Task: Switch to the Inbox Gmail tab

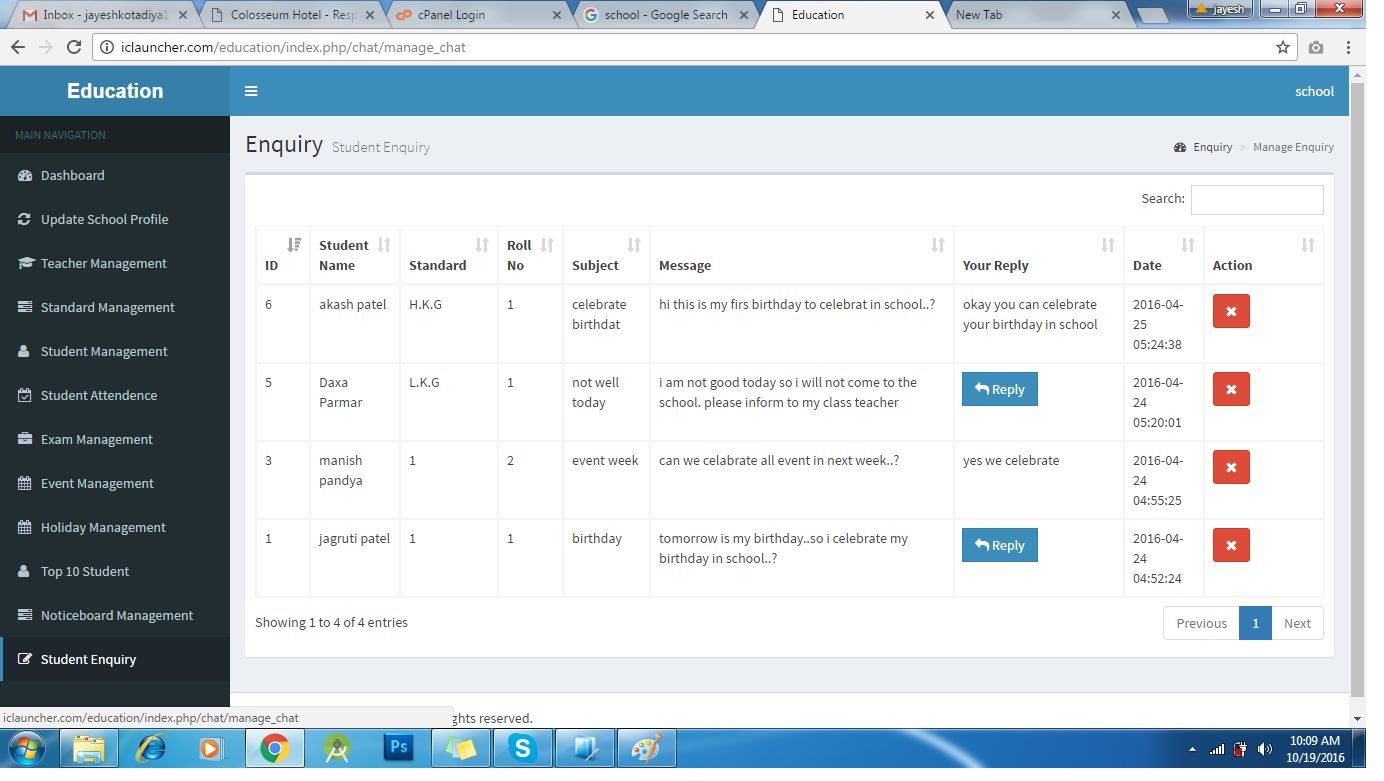Action: tap(105, 15)
